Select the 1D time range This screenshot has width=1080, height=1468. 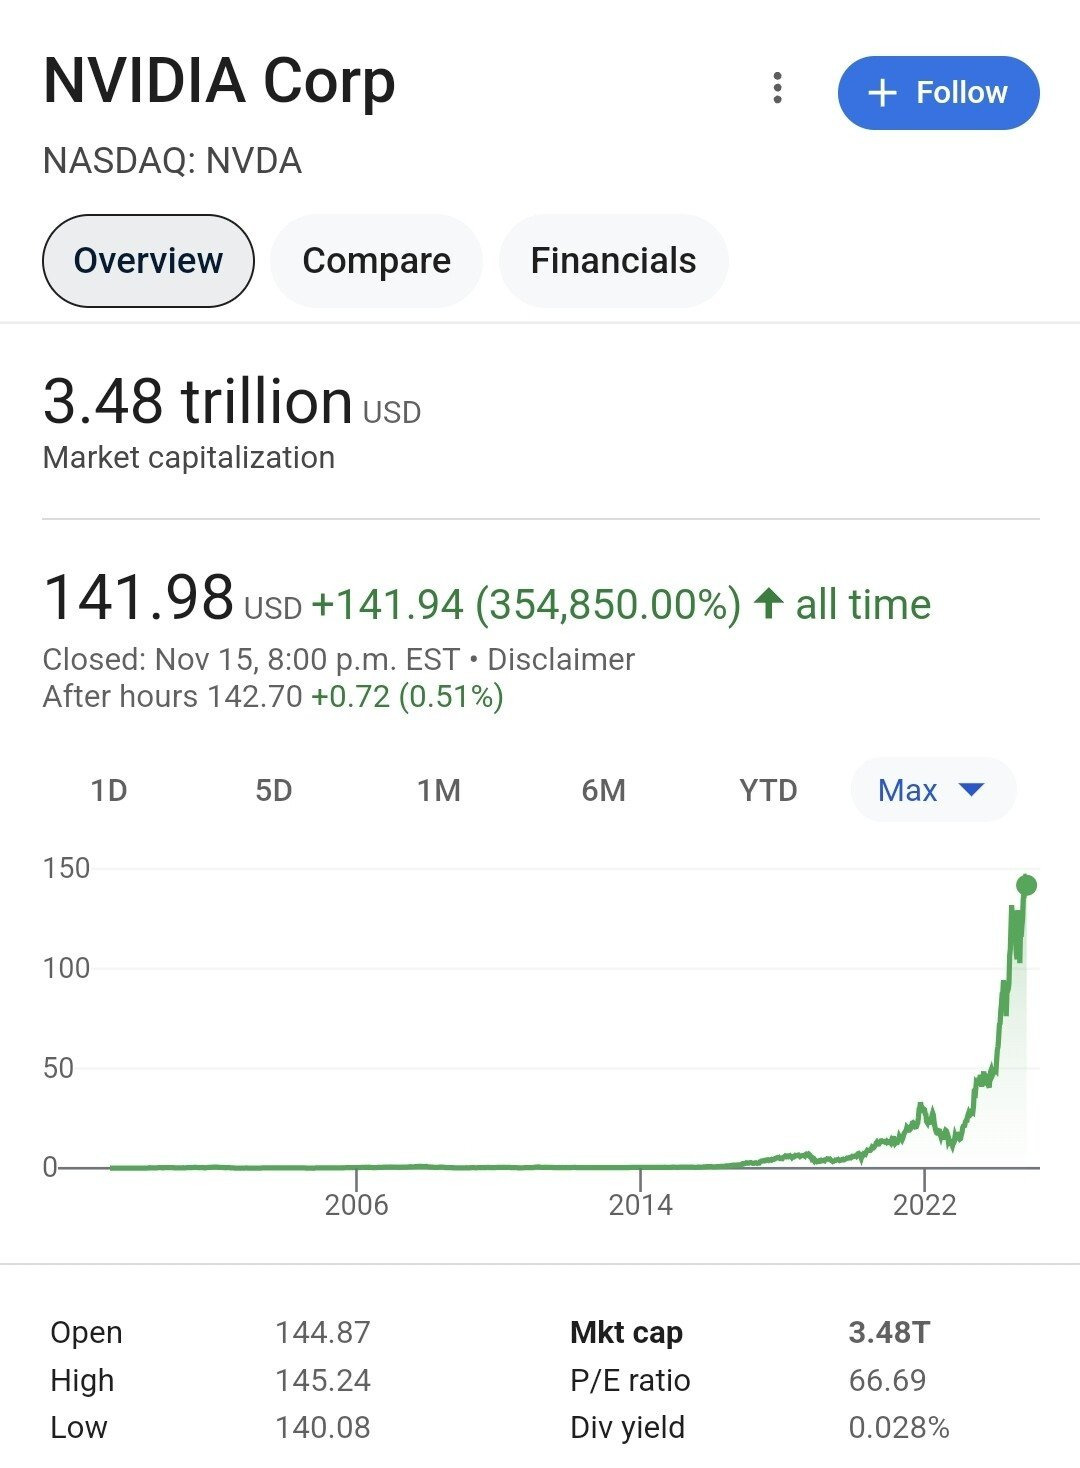(x=109, y=791)
